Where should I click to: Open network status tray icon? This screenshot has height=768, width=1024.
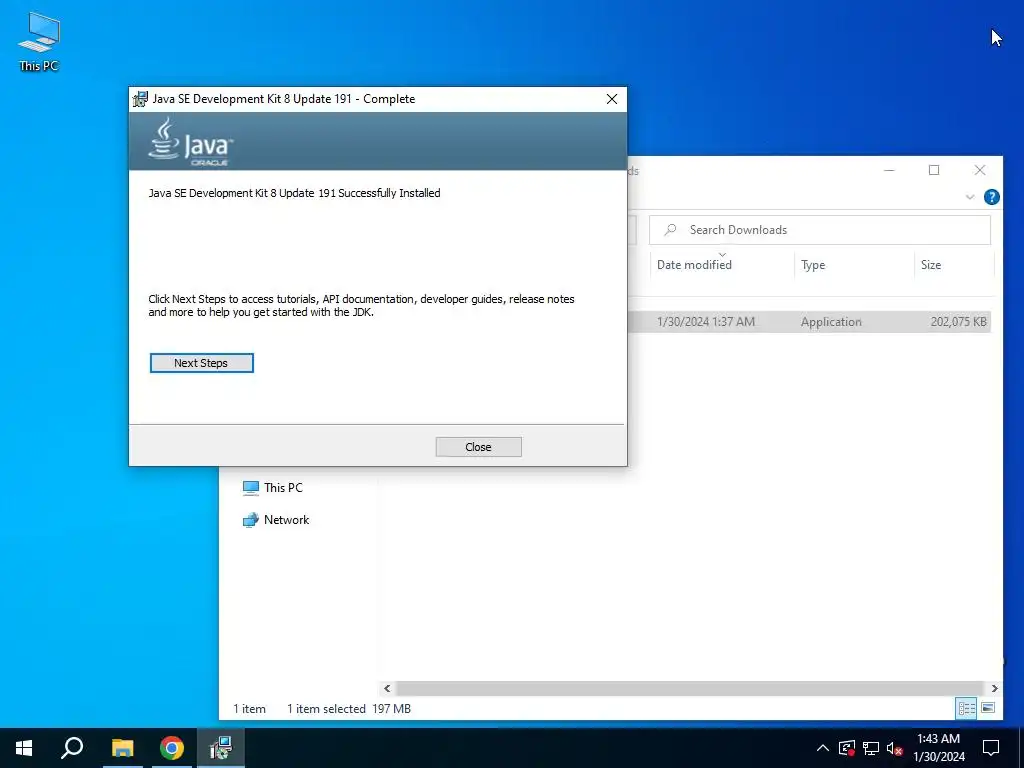871,748
